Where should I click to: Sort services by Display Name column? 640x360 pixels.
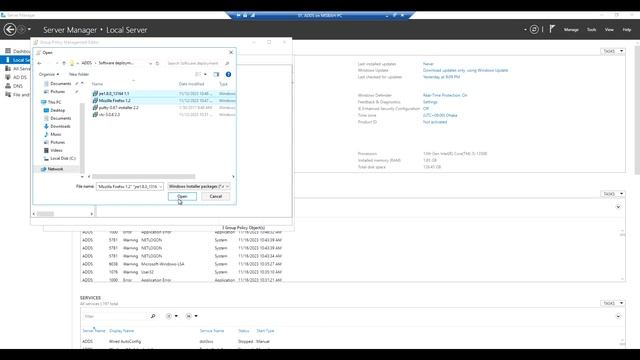tap(122, 331)
